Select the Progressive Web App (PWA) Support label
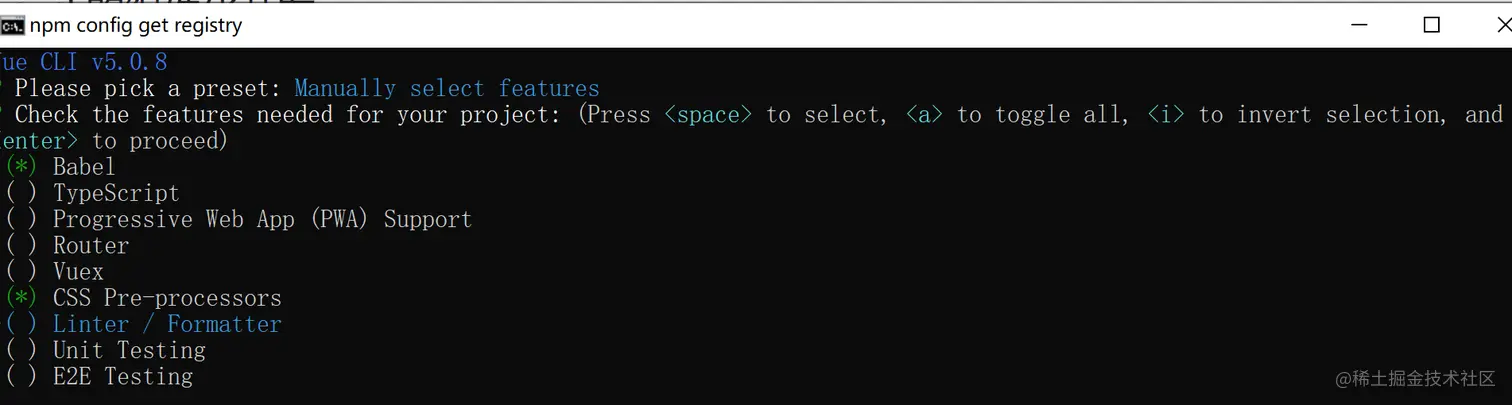The image size is (1512, 405). [262, 220]
